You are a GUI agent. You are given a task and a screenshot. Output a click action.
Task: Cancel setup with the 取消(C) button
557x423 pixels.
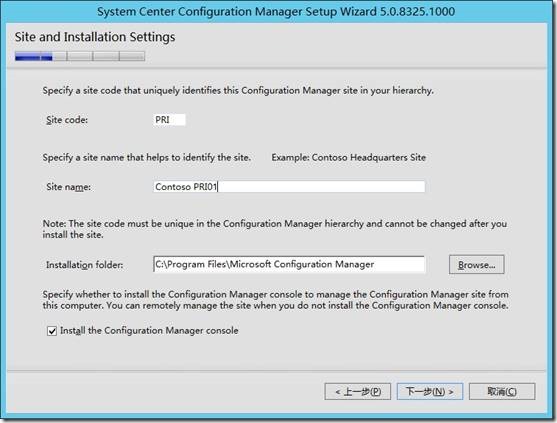(x=502, y=391)
